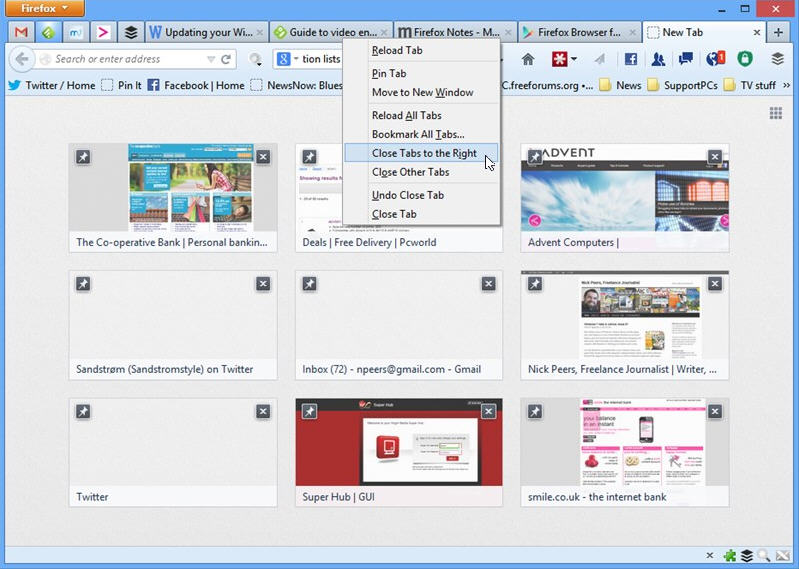Viewport: 799px width, 569px height.
Task: Open the chat messages toolbar icon
Action: [686, 59]
